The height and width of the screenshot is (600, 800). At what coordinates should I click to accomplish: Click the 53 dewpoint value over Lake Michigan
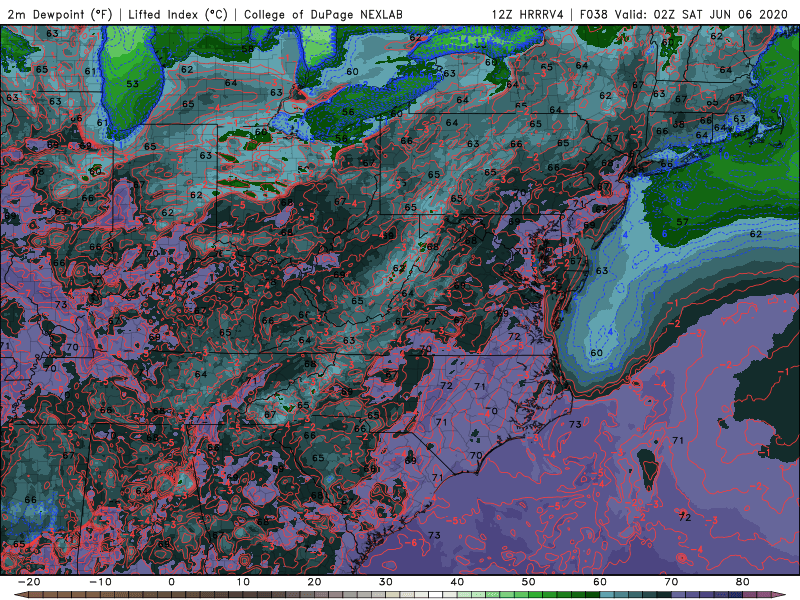pyautogui.click(x=132, y=84)
